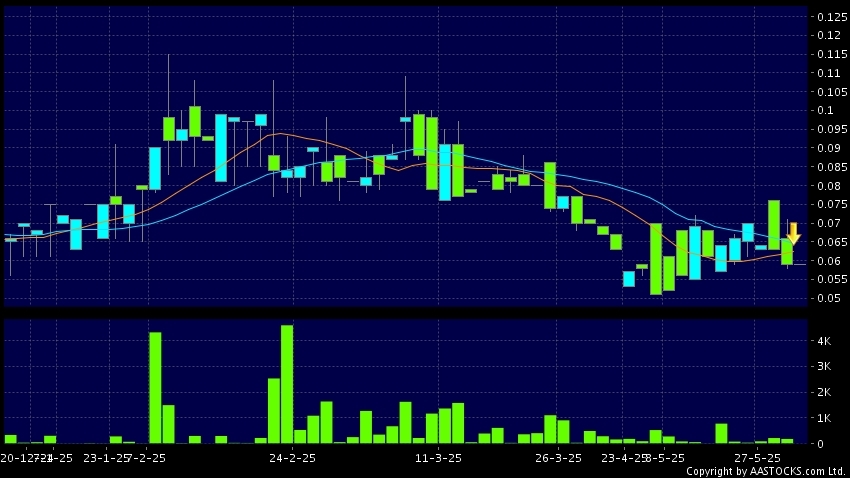The image size is (850, 478).
Task: Click the 0.075 price axis label
Action: click(832, 204)
